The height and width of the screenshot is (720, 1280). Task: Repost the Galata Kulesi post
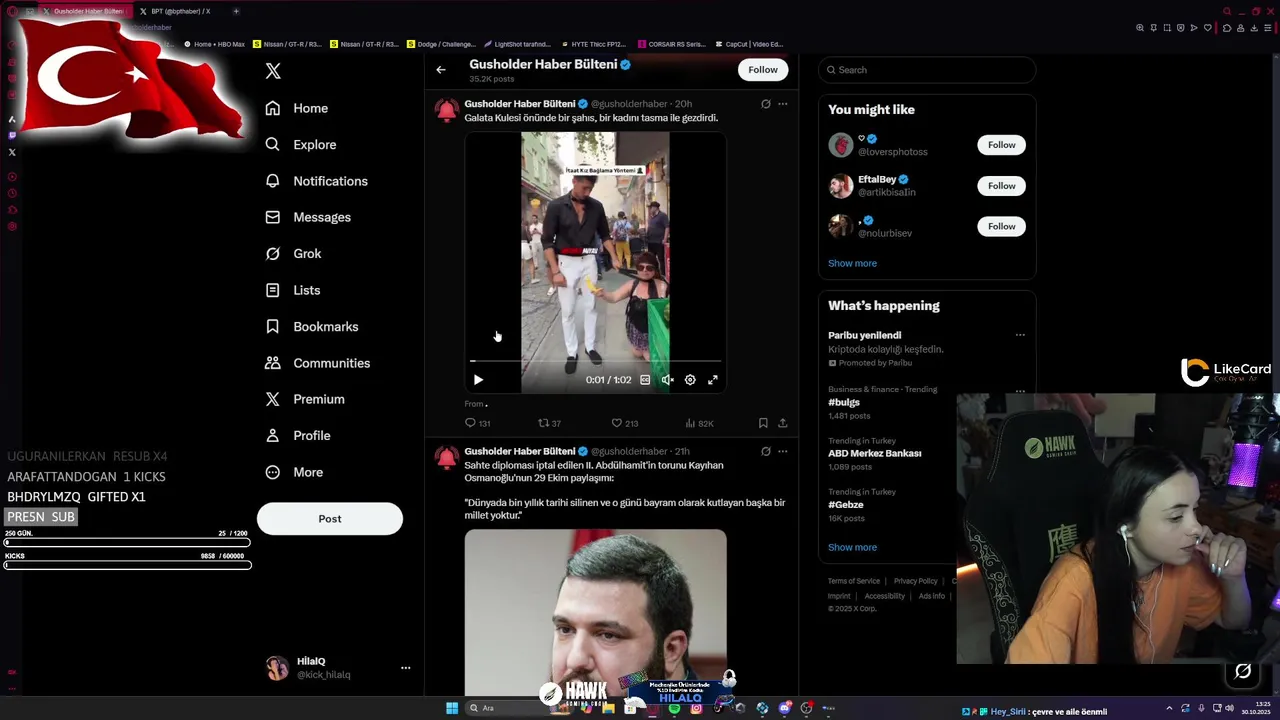click(x=550, y=423)
